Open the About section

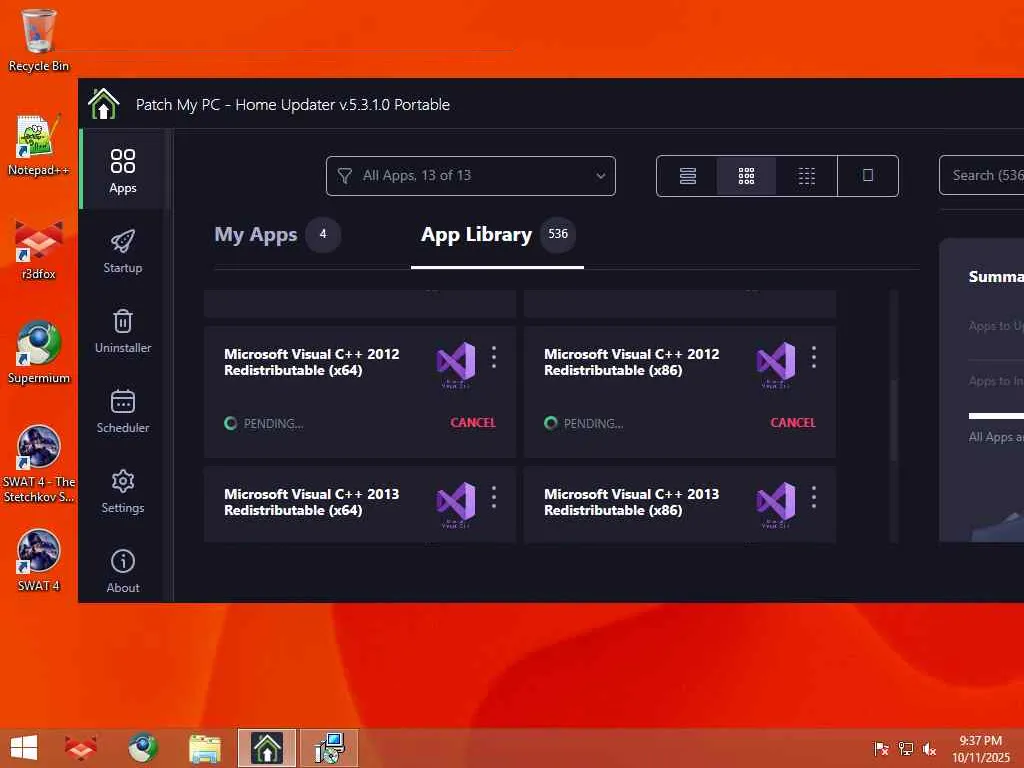point(123,571)
